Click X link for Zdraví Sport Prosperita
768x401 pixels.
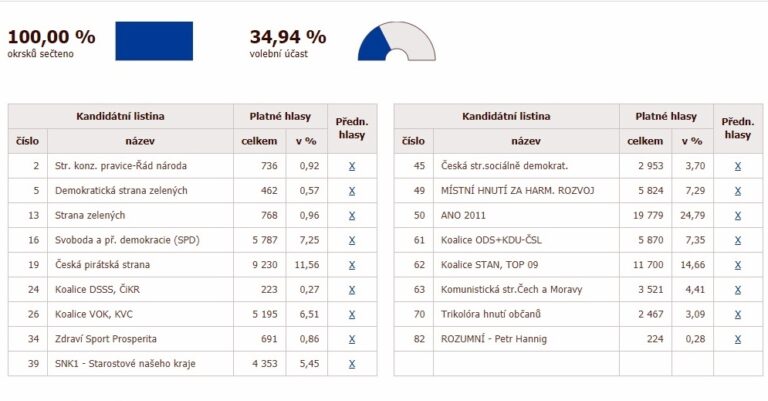(352, 339)
